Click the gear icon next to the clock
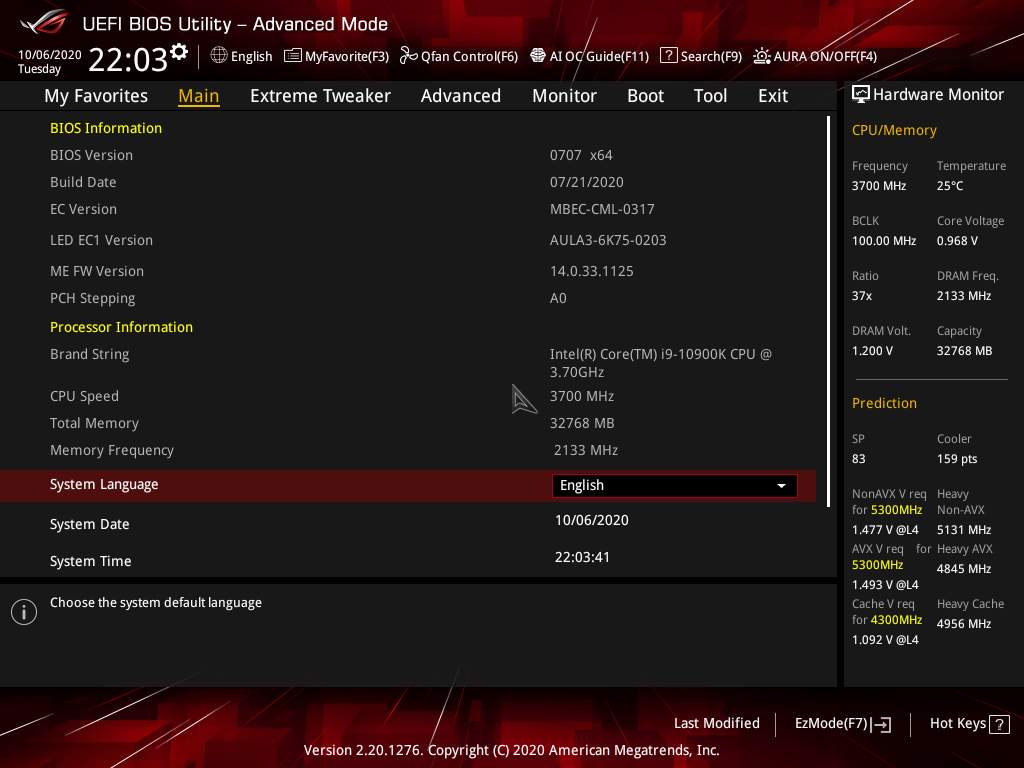Image resolution: width=1024 pixels, height=768 pixels. point(179,52)
